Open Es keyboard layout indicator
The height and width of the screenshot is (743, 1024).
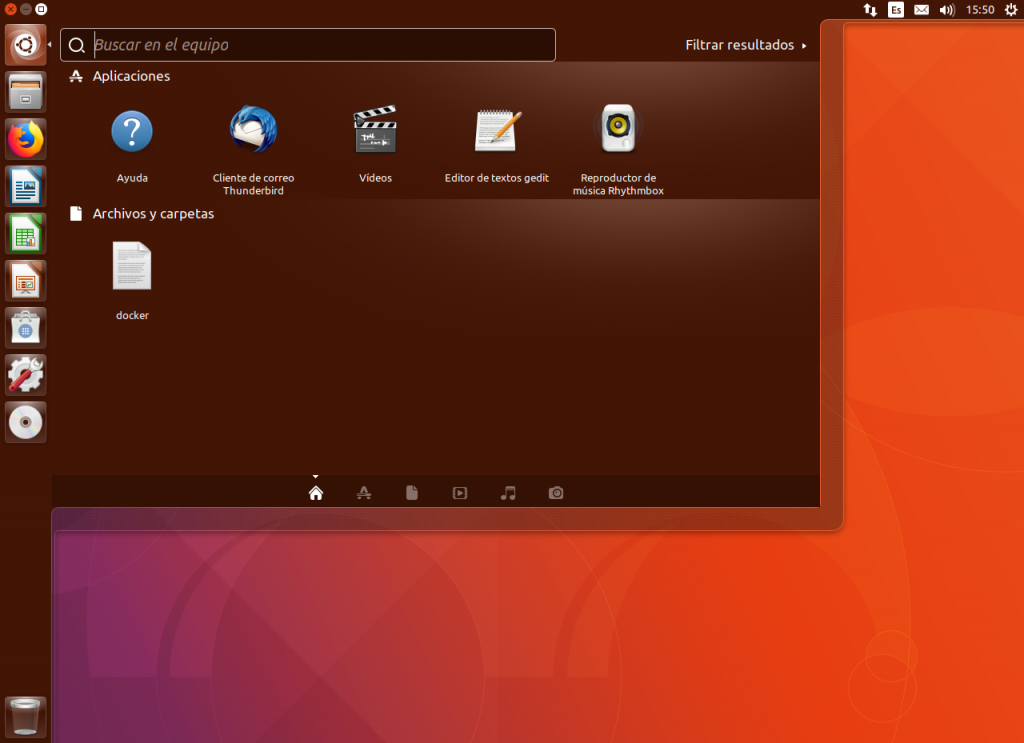tap(896, 10)
